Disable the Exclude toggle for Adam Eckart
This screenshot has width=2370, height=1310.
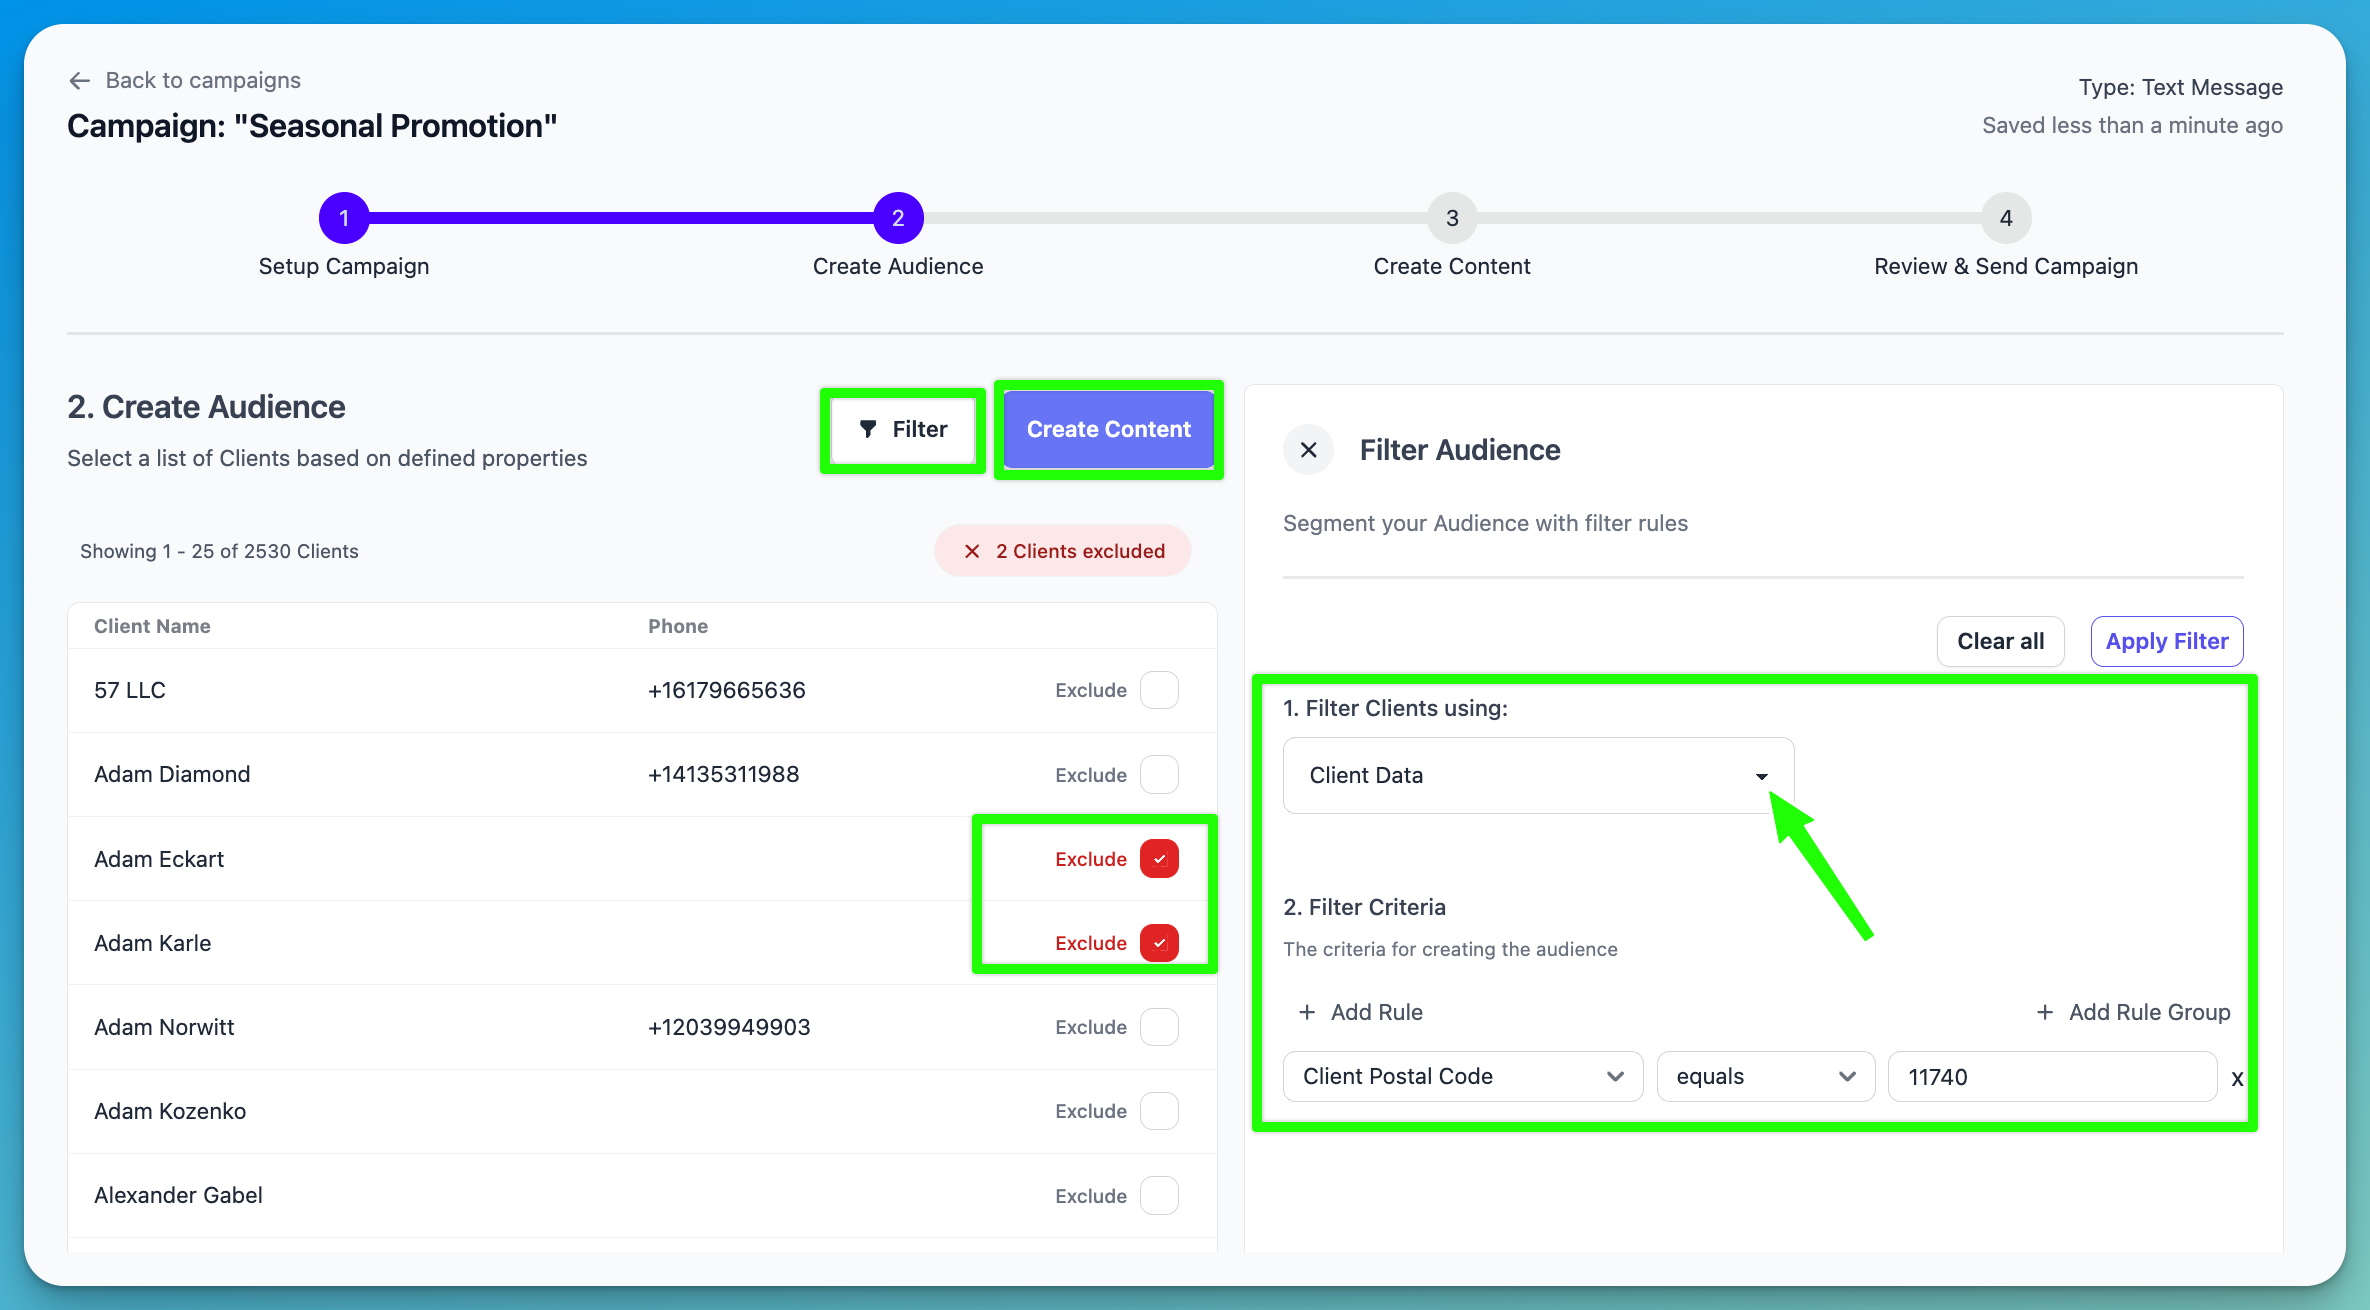pyautogui.click(x=1159, y=858)
